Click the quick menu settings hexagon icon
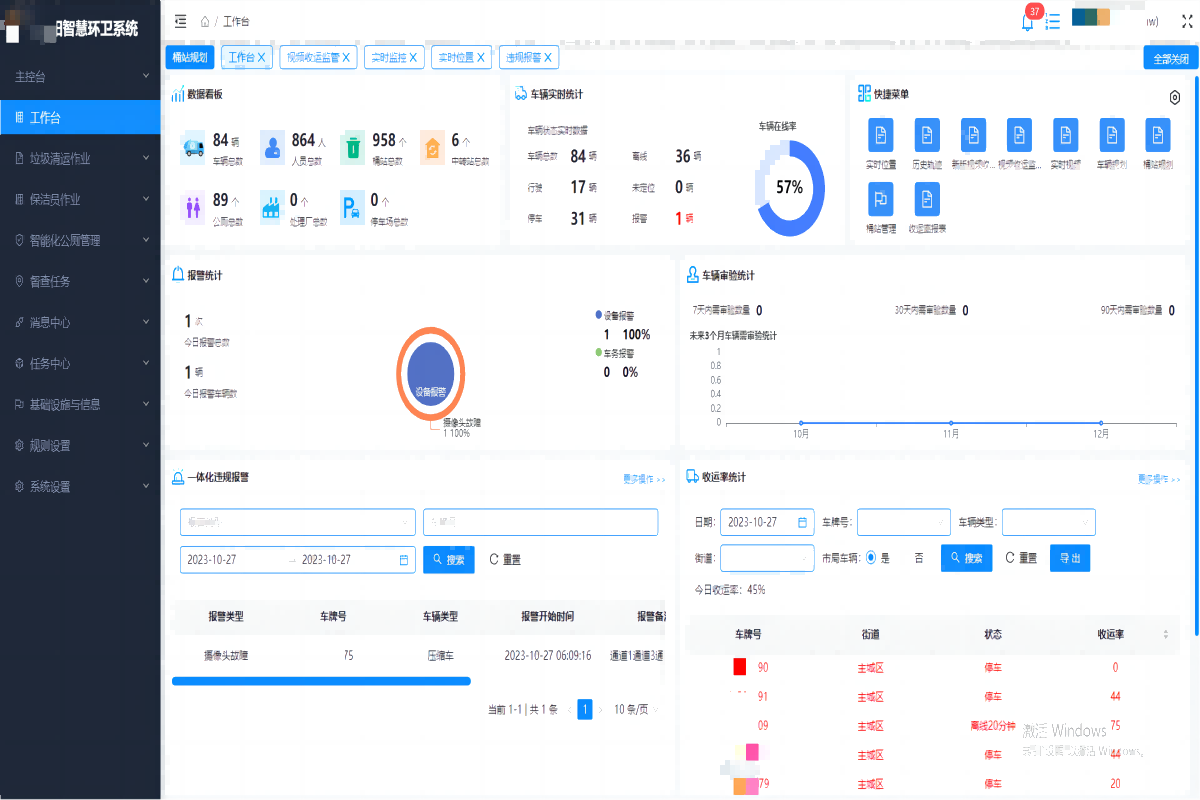Viewport: 1200px width, 800px height. (1175, 97)
